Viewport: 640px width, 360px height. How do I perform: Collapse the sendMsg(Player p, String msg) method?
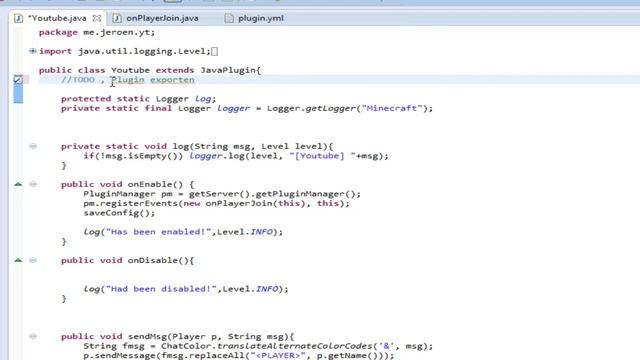33,336
